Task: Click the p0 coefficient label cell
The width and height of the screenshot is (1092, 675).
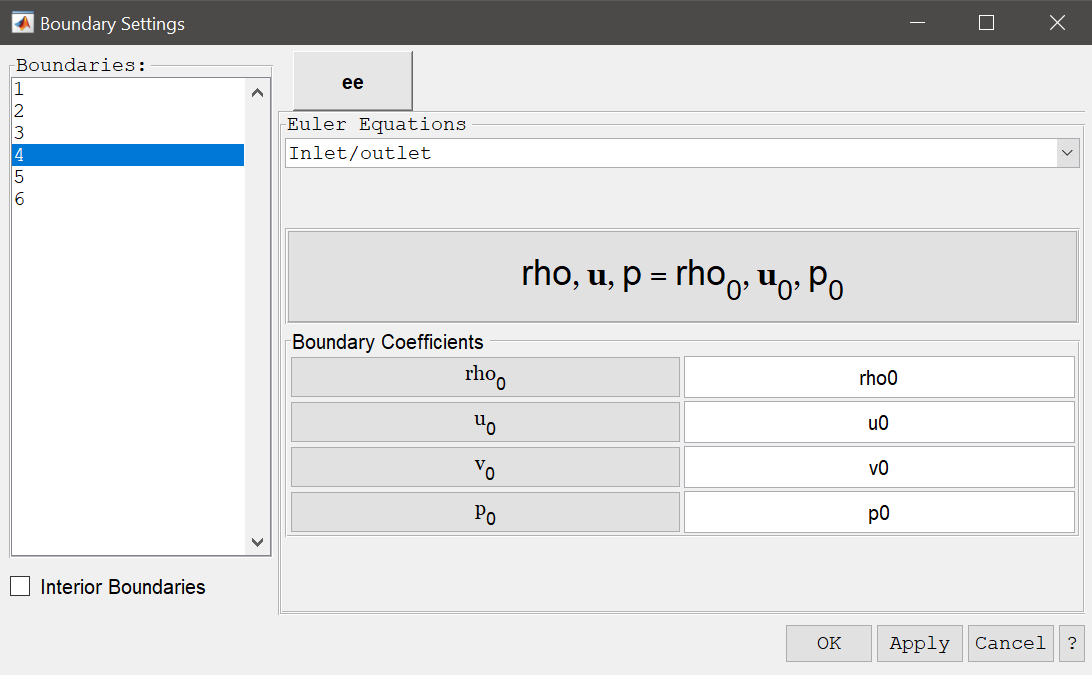Action: click(x=485, y=513)
